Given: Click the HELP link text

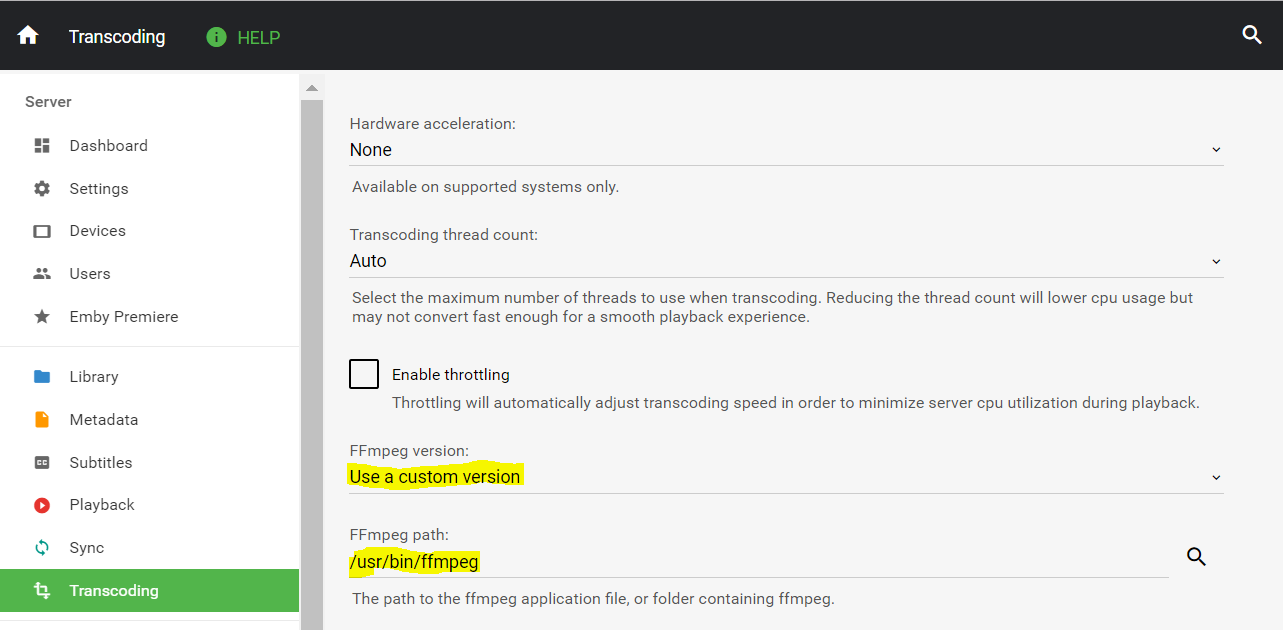Looking at the screenshot, I should pos(258,38).
